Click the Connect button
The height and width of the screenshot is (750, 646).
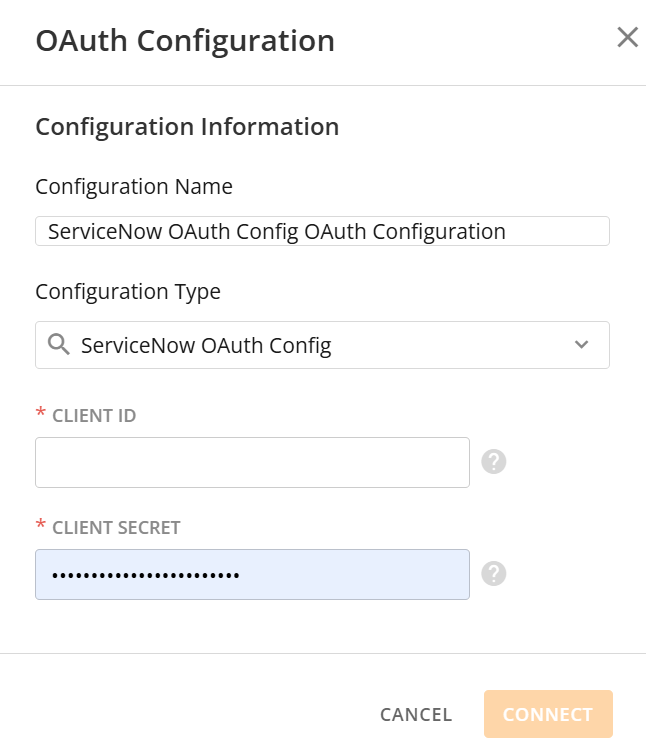click(x=548, y=714)
